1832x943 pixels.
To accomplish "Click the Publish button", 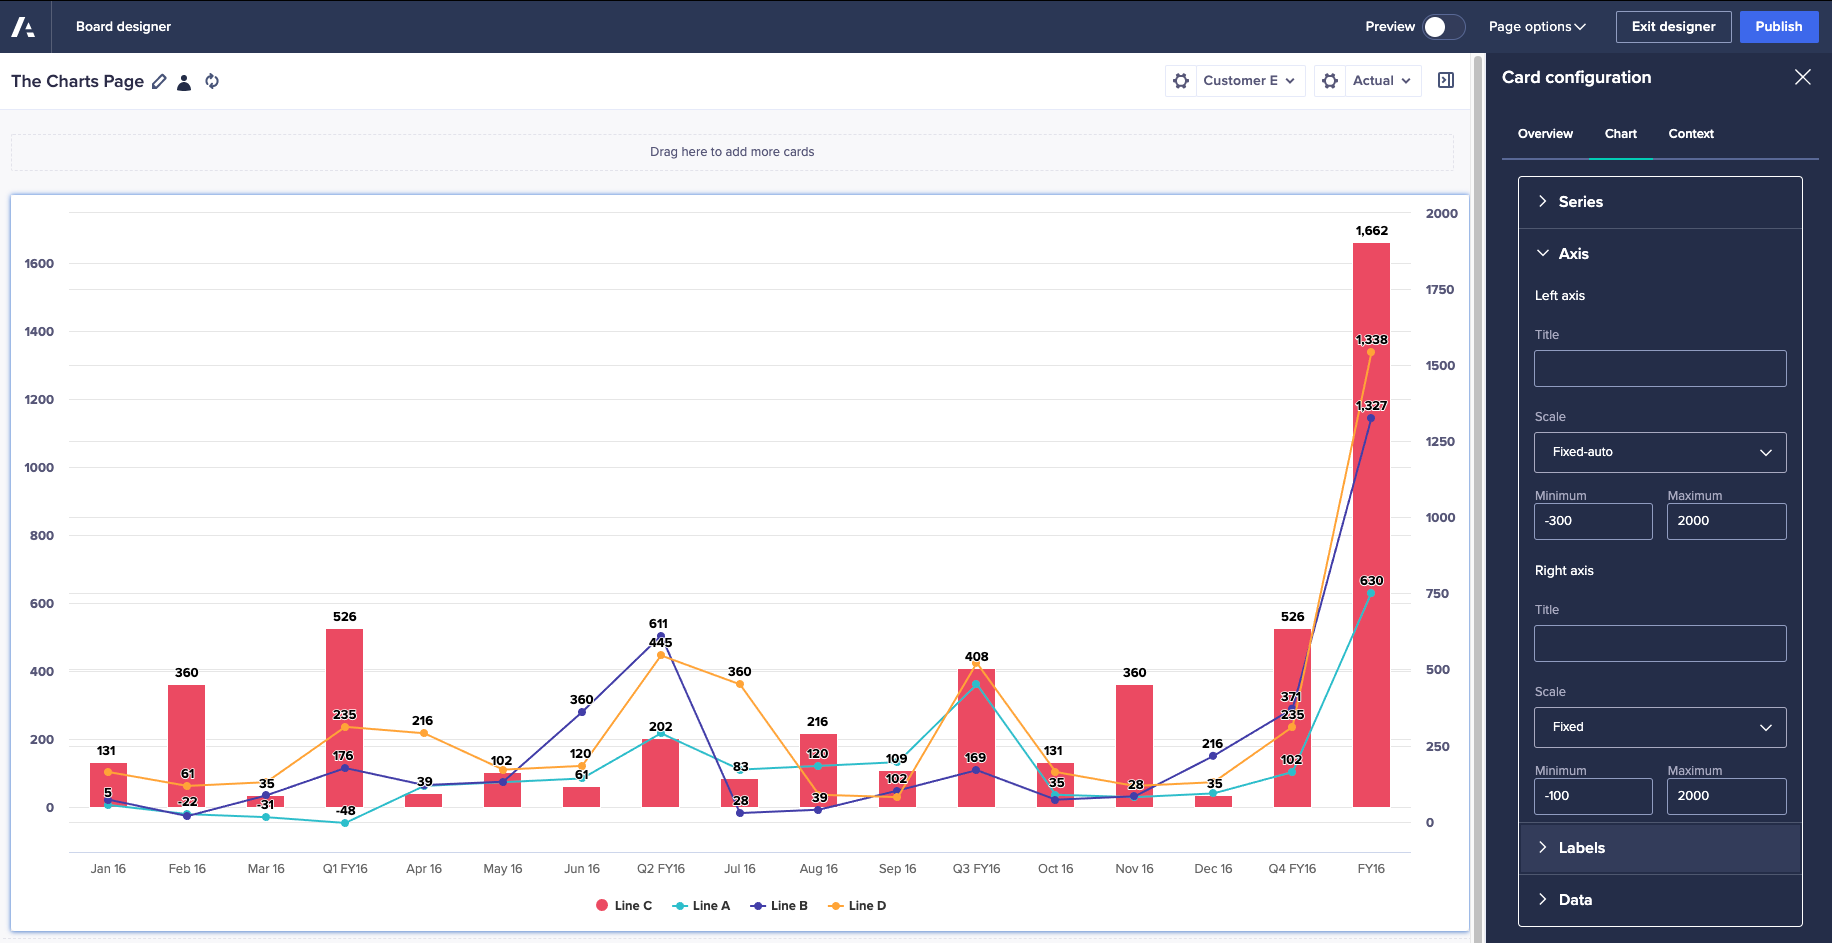I will 1779,27.
